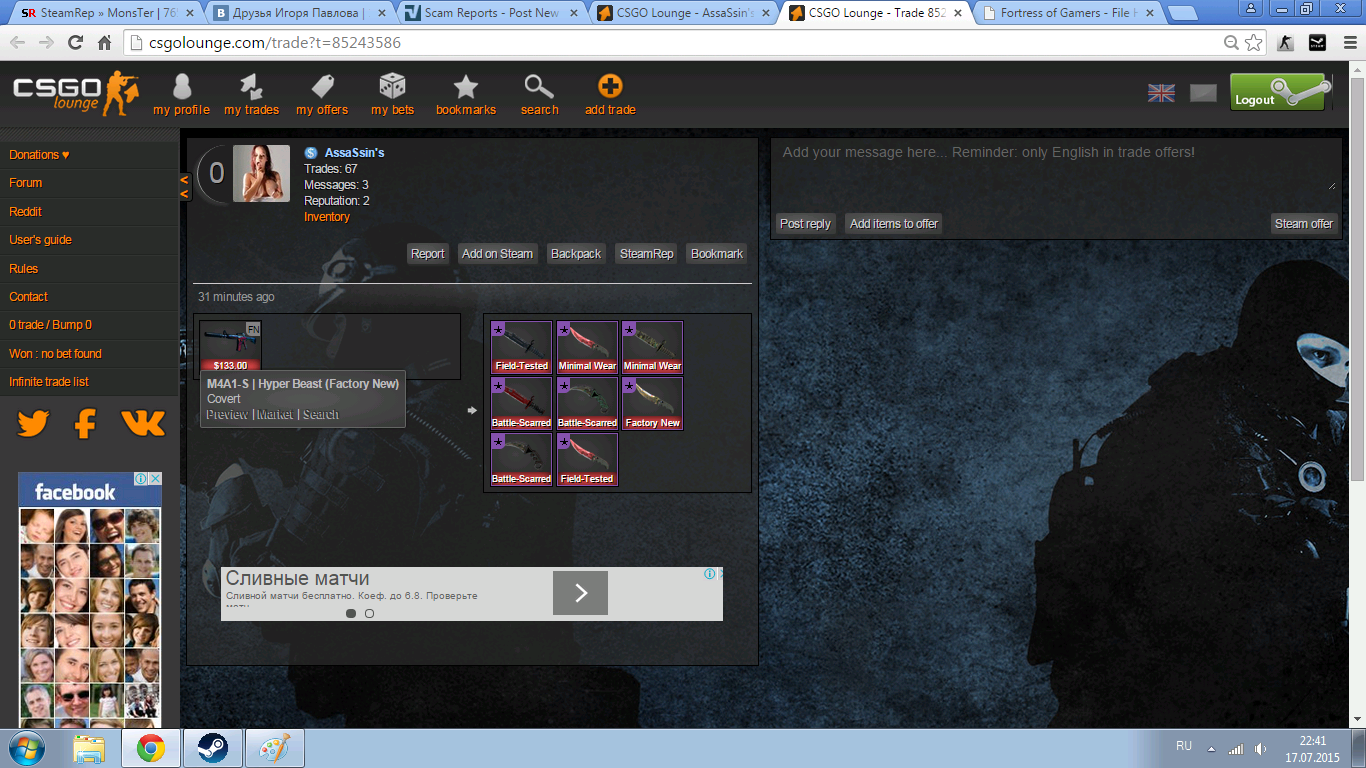Switch language with the UK flag
Image resolution: width=1366 pixels, height=768 pixels.
click(x=1161, y=93)
